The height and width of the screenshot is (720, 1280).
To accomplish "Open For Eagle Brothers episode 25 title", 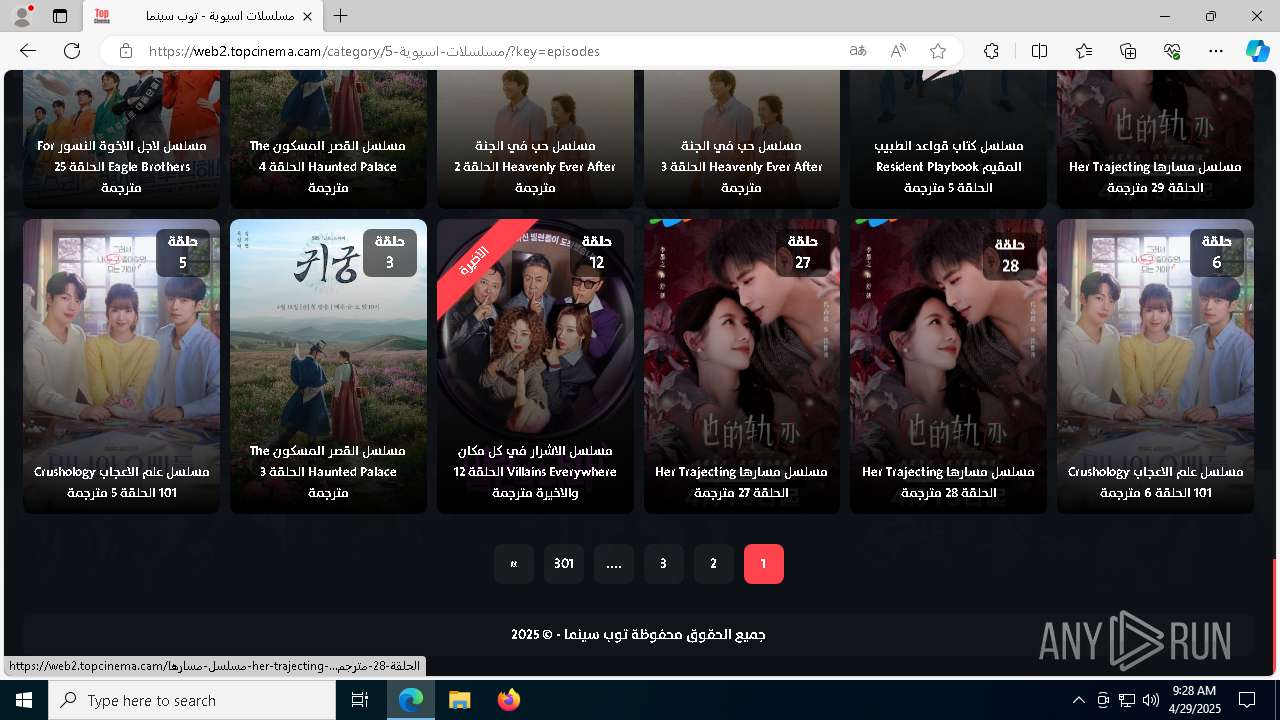I will coord(121,166).
